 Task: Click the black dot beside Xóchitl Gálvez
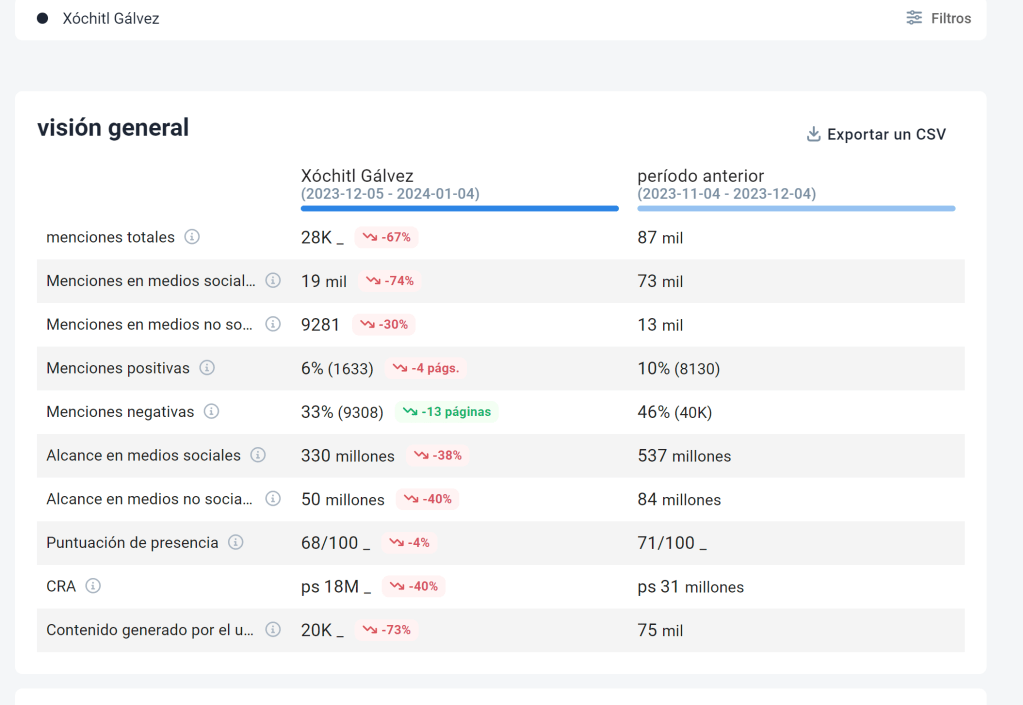(x=43, y=18)
